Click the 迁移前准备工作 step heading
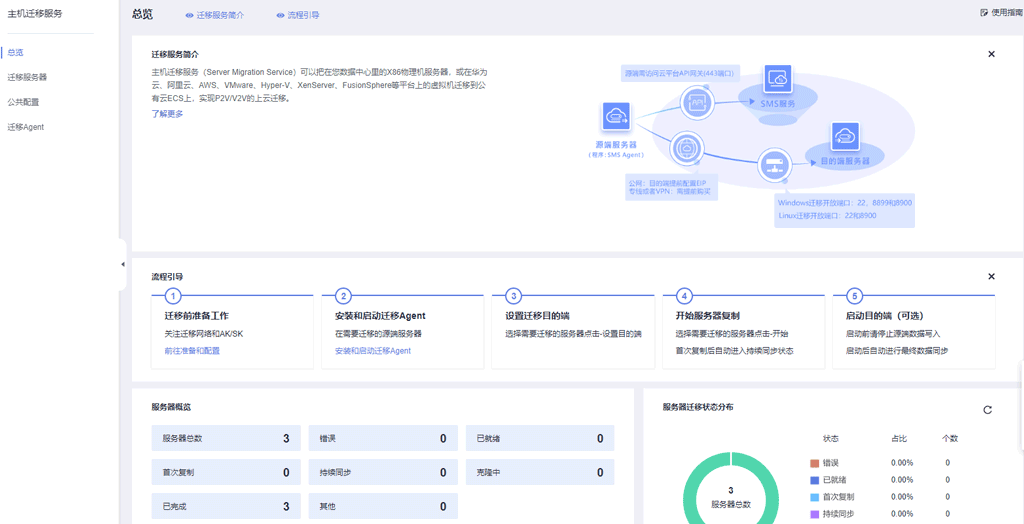Image resolution: width=1024 pixels, height=524 pixels. (x=197, y=316)
